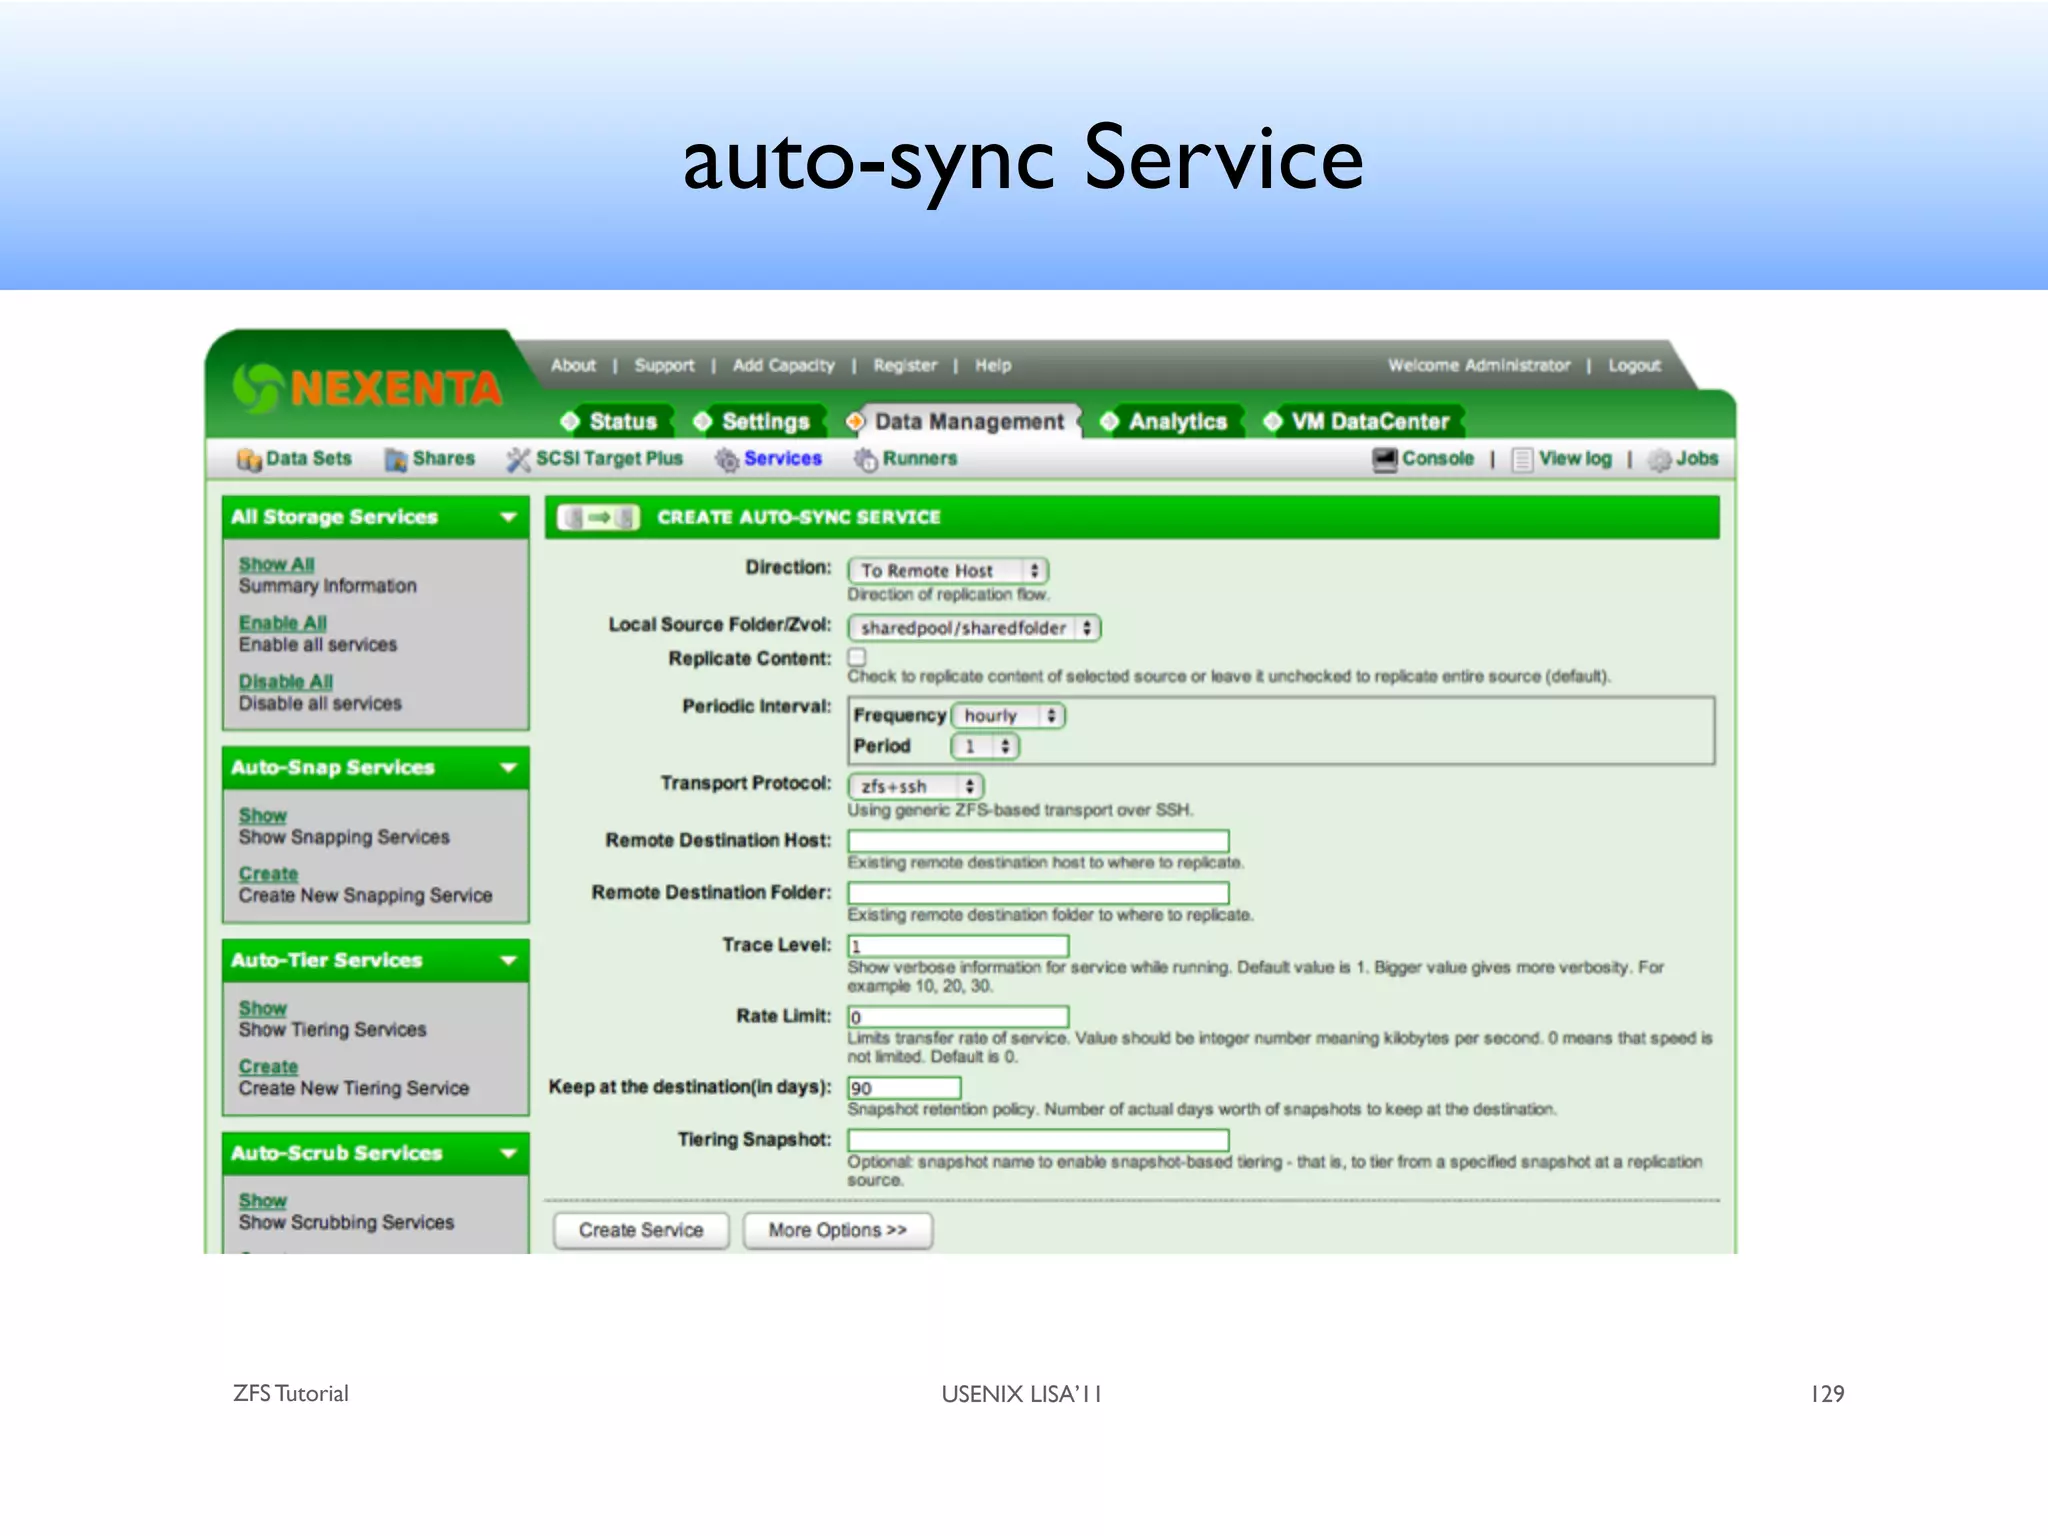Click the Show All services link
2048x1536 pixels.
[x=276, y=565]
